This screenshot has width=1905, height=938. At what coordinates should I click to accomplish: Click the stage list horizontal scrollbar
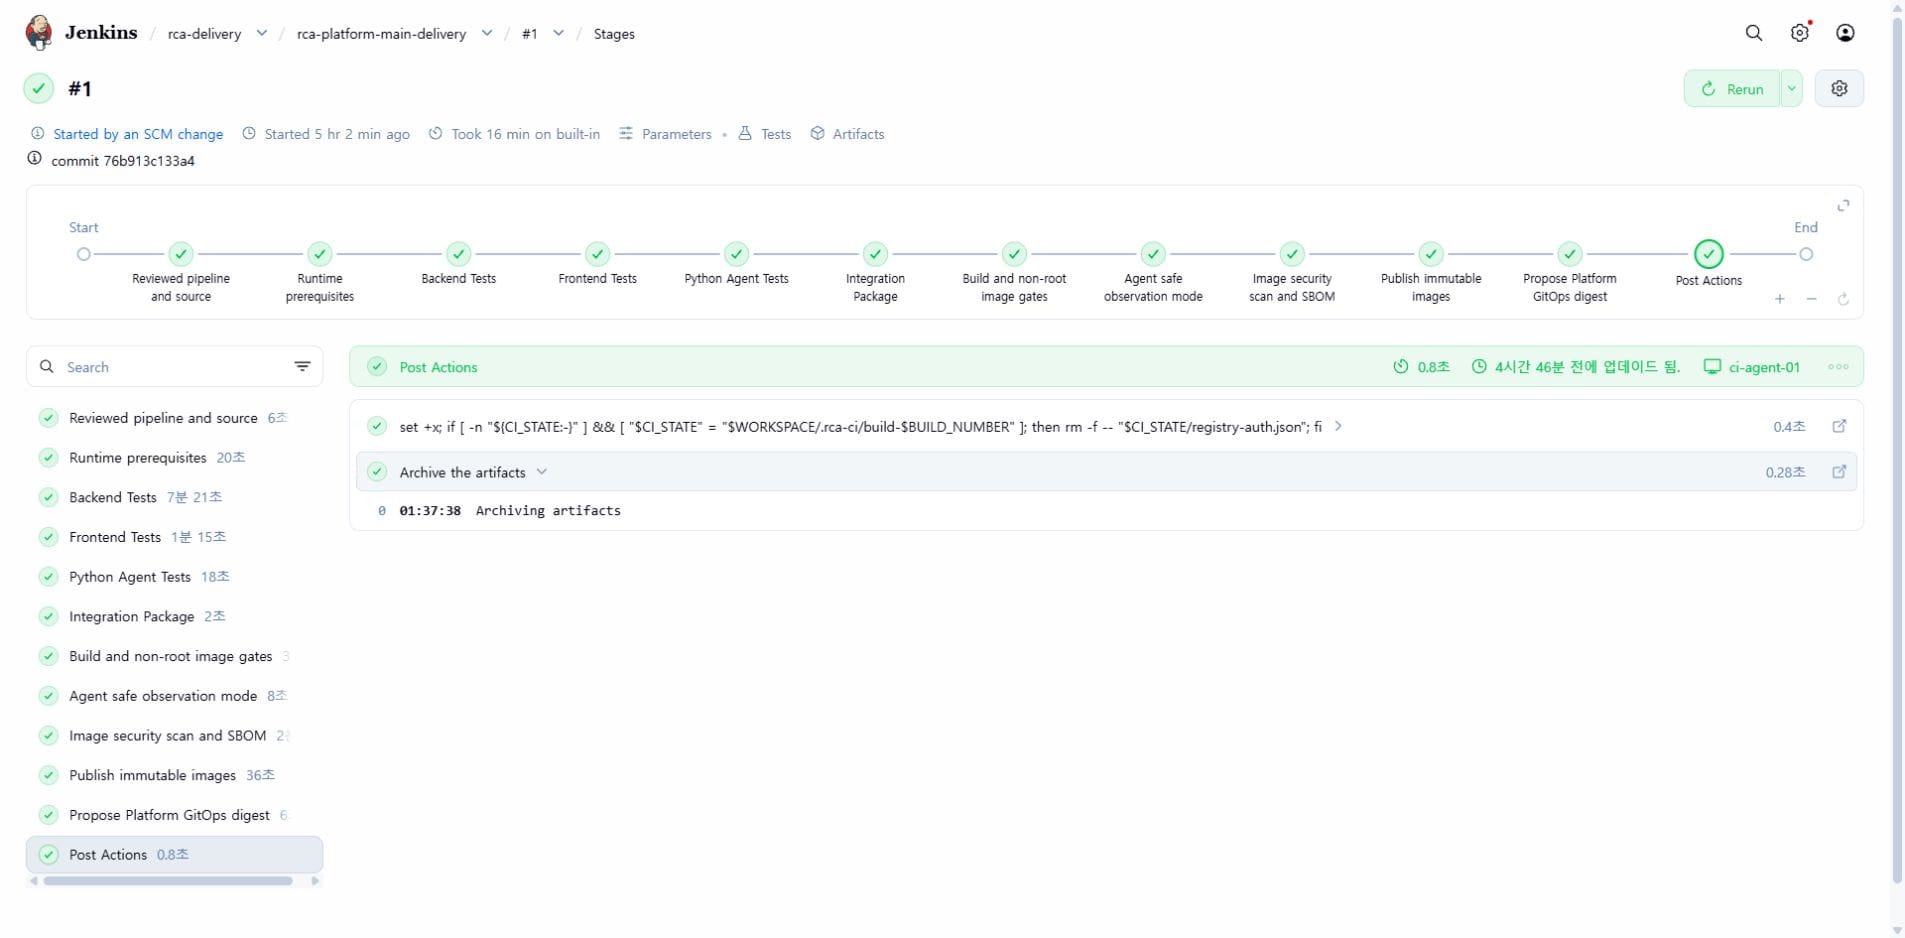pos(168,881)
